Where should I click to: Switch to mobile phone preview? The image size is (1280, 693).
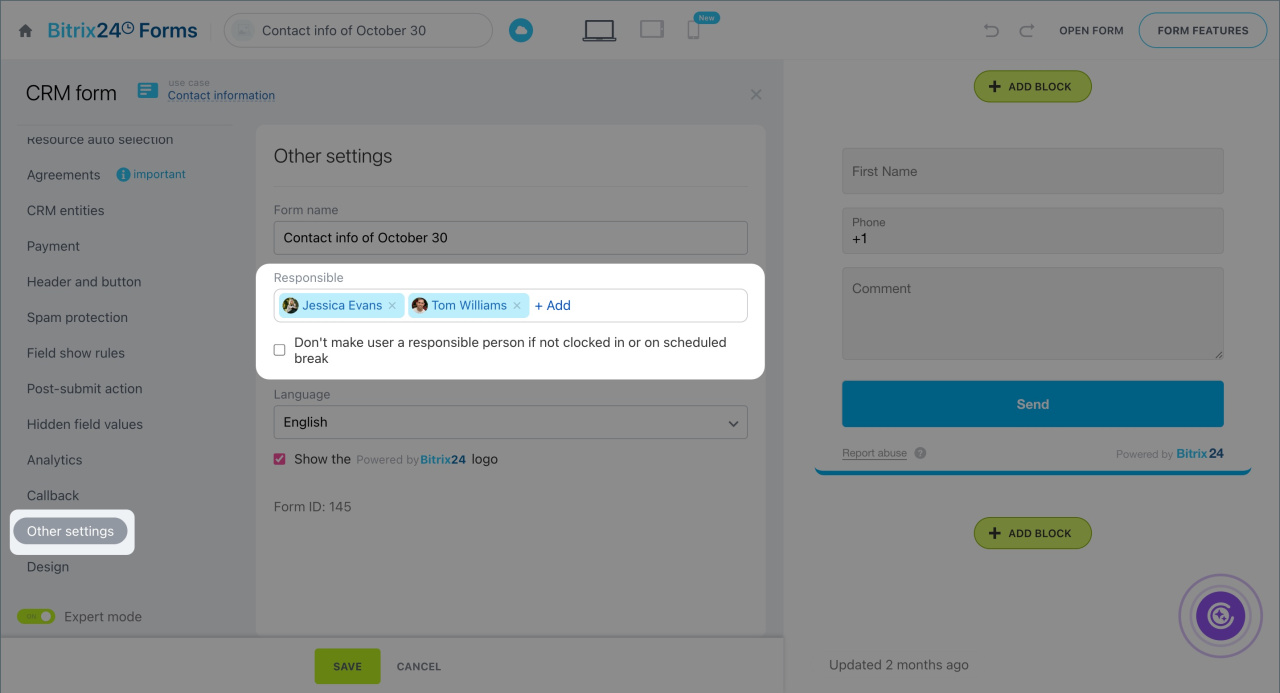pyautogui.click(x=693, y=31)
